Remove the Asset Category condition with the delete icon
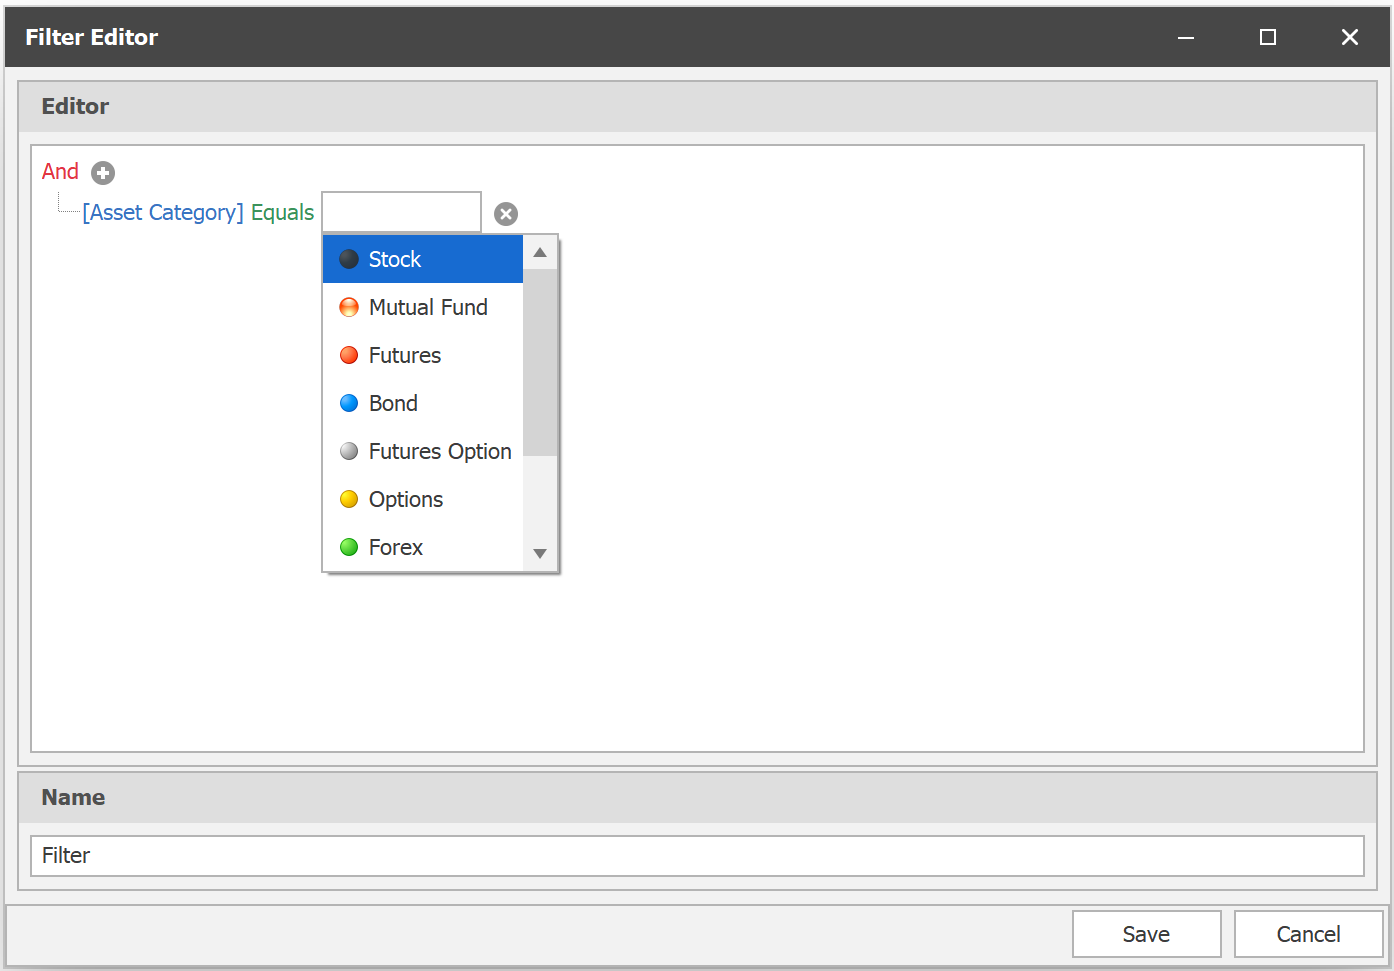This screenshot has height=971, width=1394. 506,214
